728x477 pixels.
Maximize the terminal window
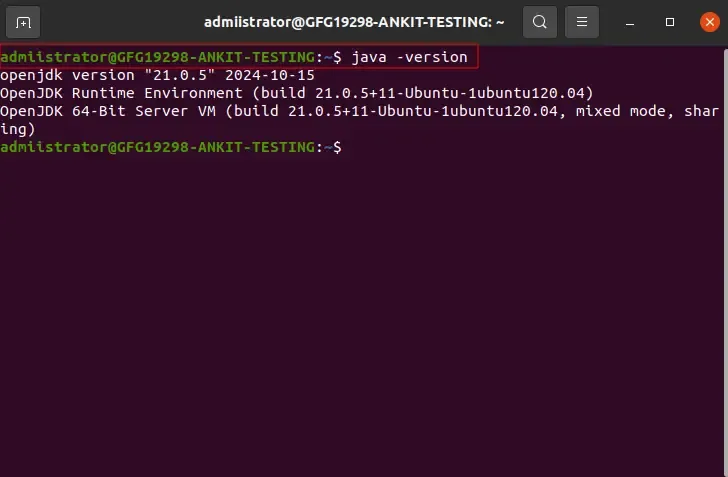point(670,21)
